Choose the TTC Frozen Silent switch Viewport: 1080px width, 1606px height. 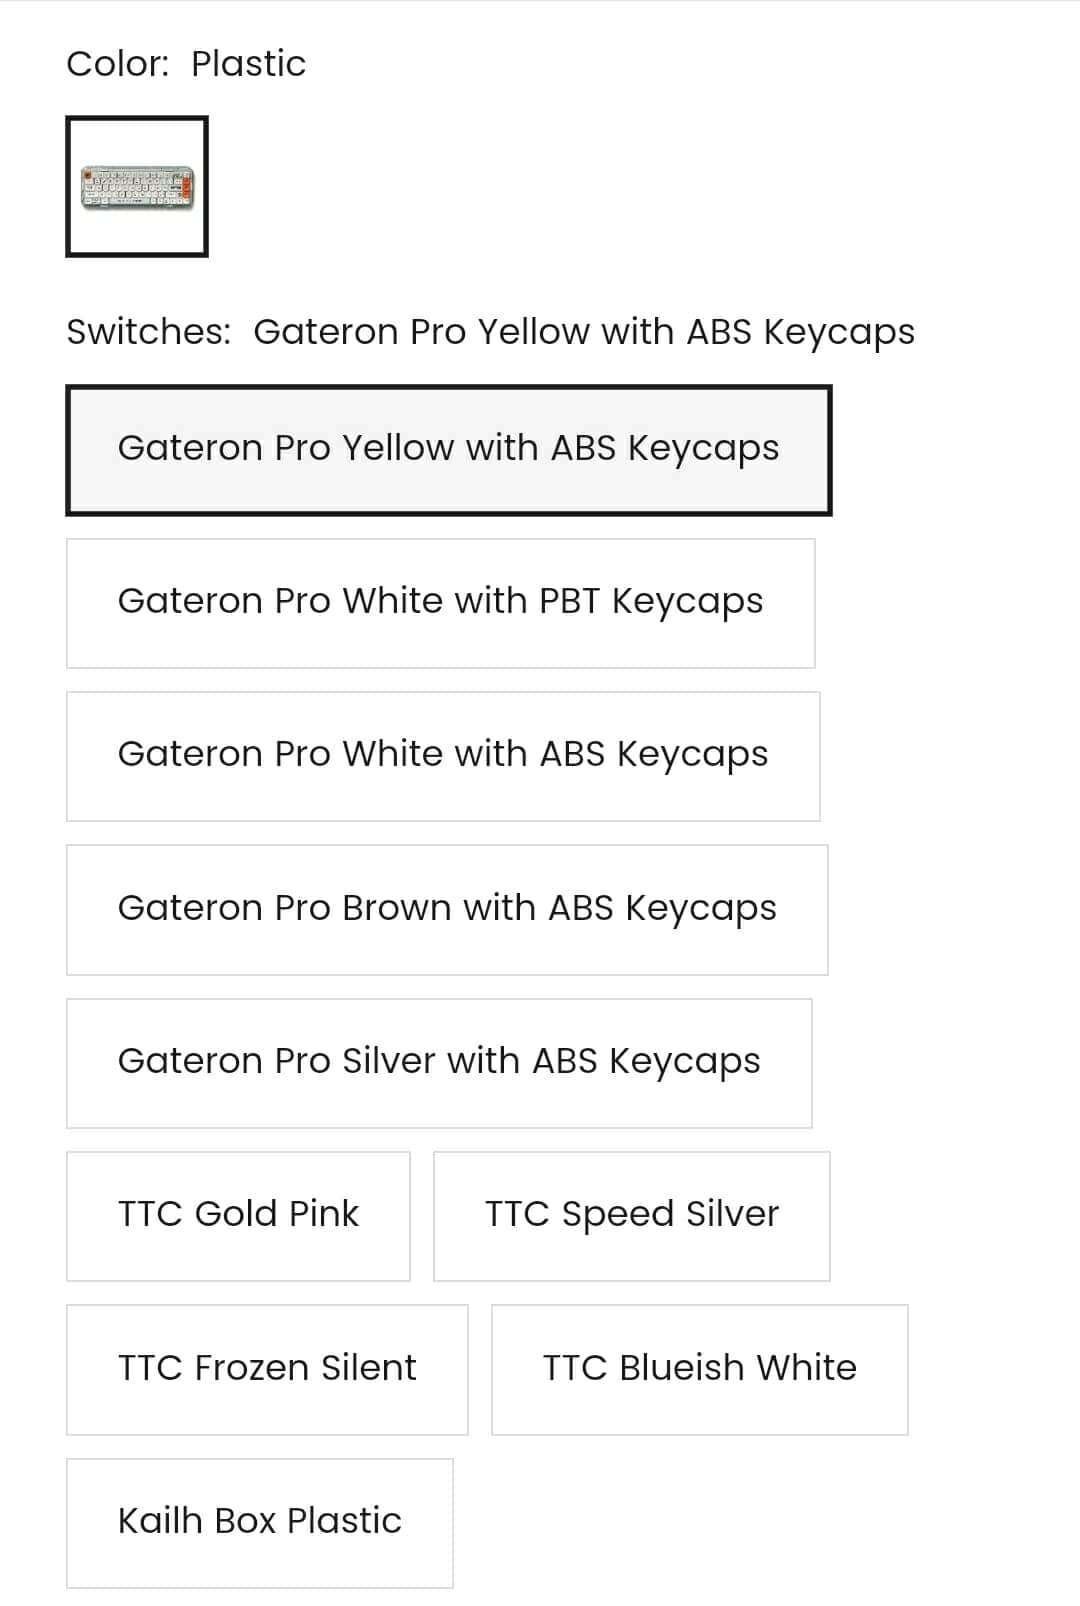267,1369
